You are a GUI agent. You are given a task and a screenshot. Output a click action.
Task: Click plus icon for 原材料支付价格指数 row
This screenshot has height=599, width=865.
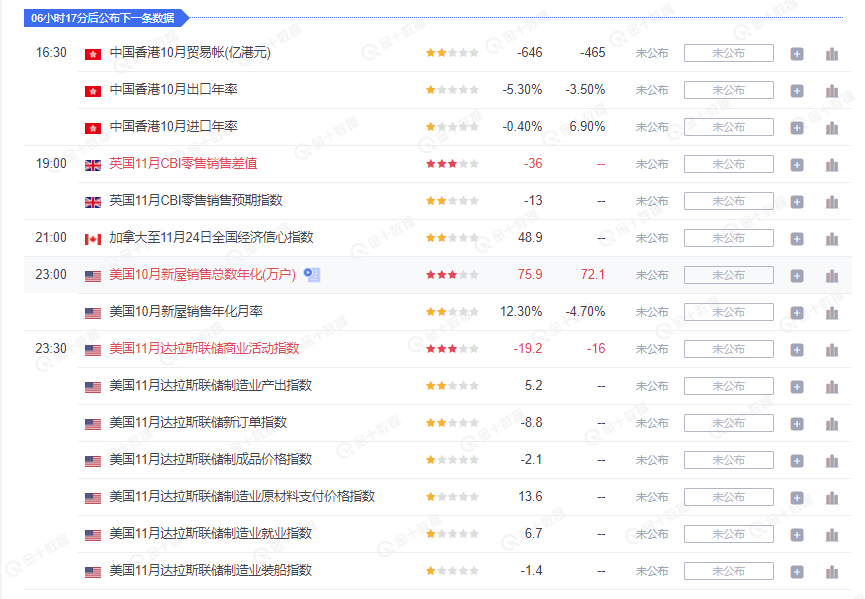click(x=797, y=498)
